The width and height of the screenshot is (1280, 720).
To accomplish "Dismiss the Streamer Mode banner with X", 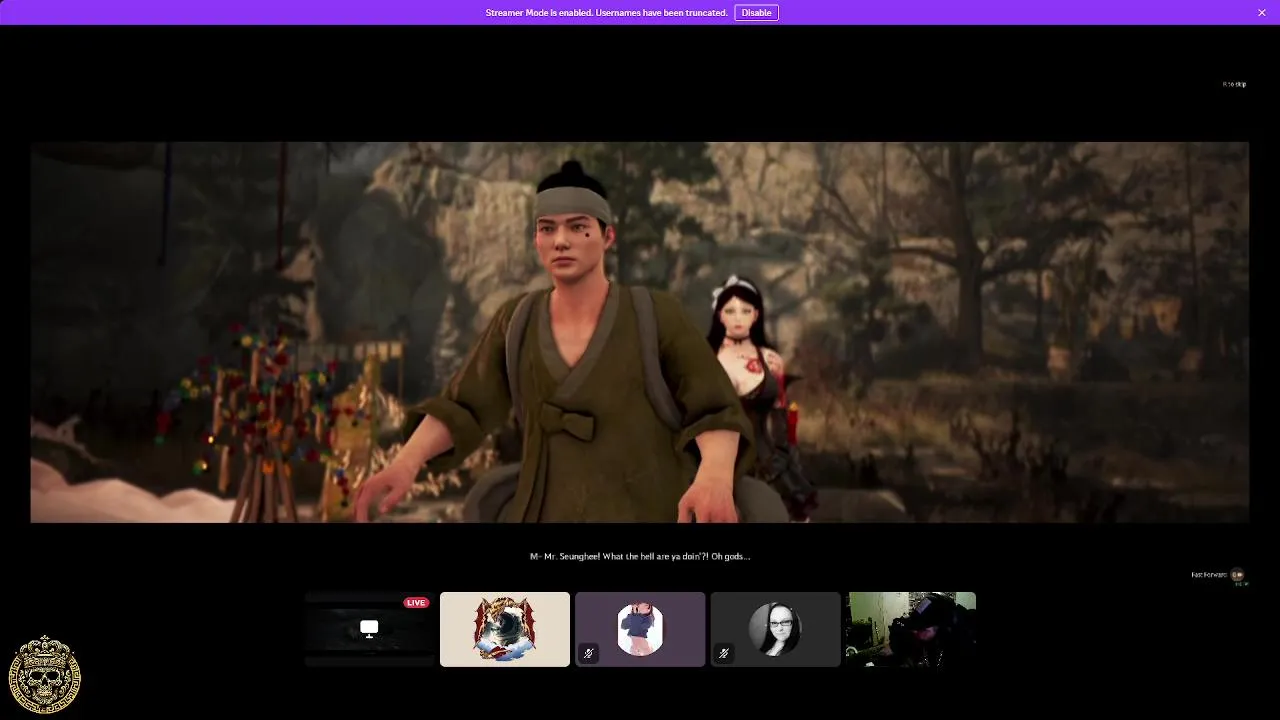I will point(1262,12).
